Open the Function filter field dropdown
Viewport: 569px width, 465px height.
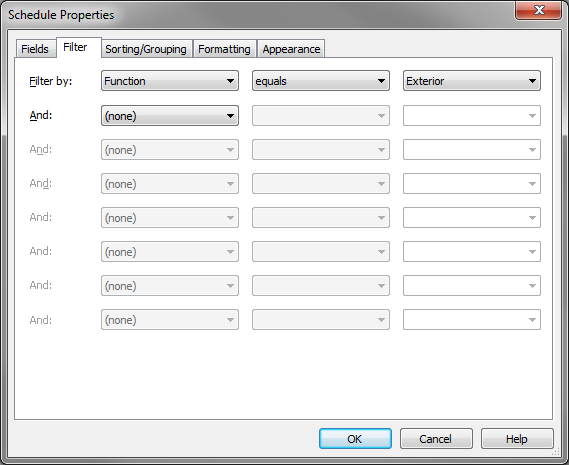[x=170, y=81]
